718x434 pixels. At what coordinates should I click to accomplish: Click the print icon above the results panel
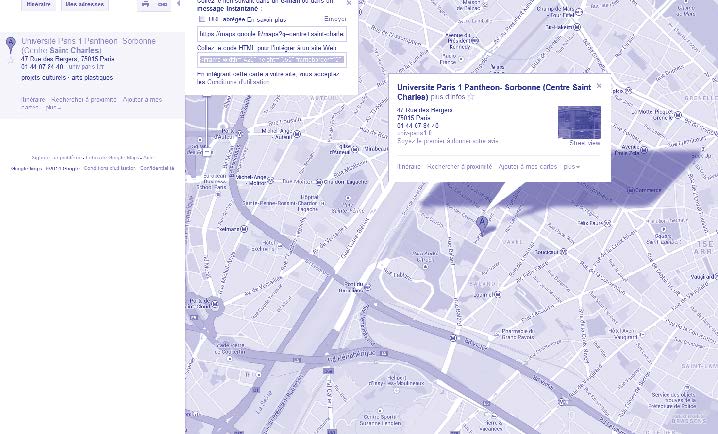click(x=145, y=4)
